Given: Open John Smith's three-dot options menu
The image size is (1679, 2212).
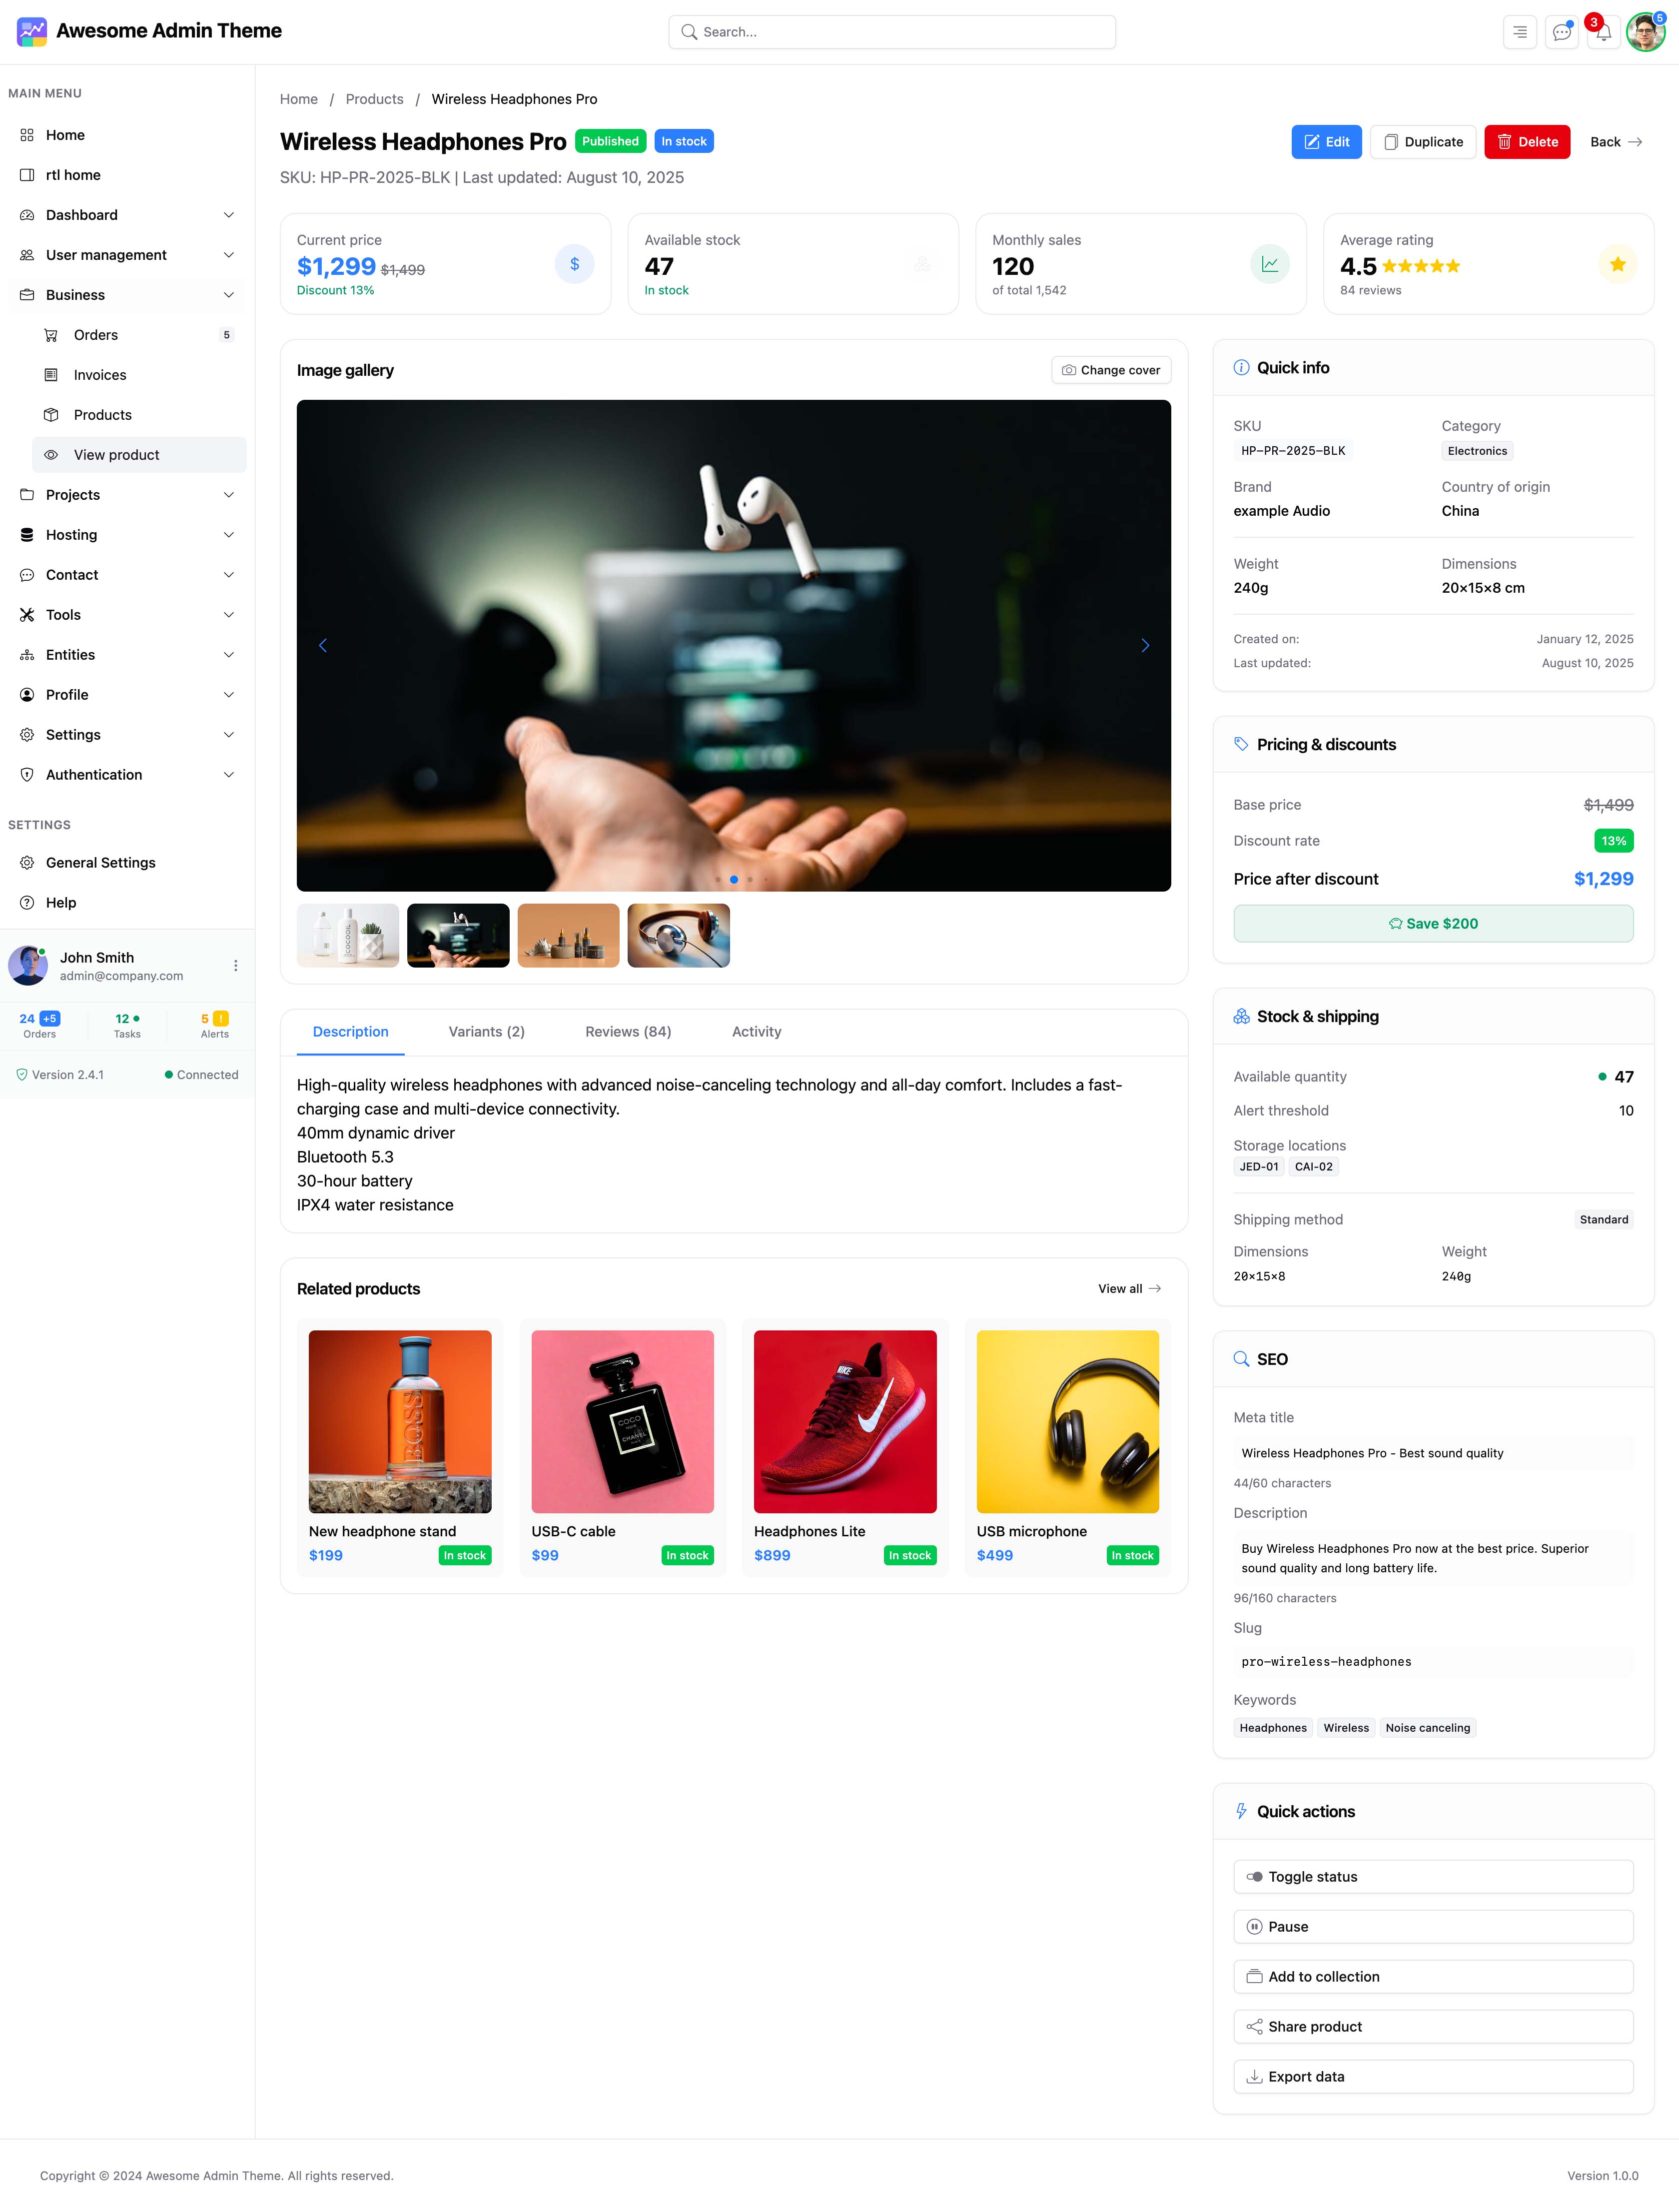Looking at the screenshot, I should [236, 965].
